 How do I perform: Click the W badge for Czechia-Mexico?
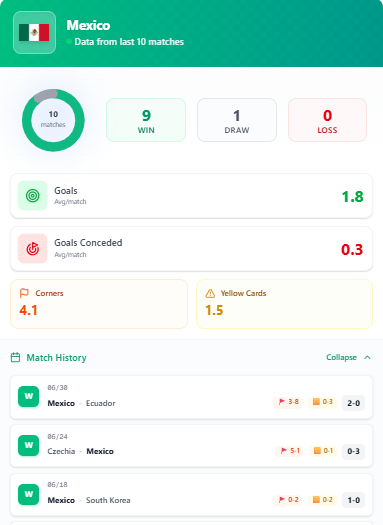(28, 445)
